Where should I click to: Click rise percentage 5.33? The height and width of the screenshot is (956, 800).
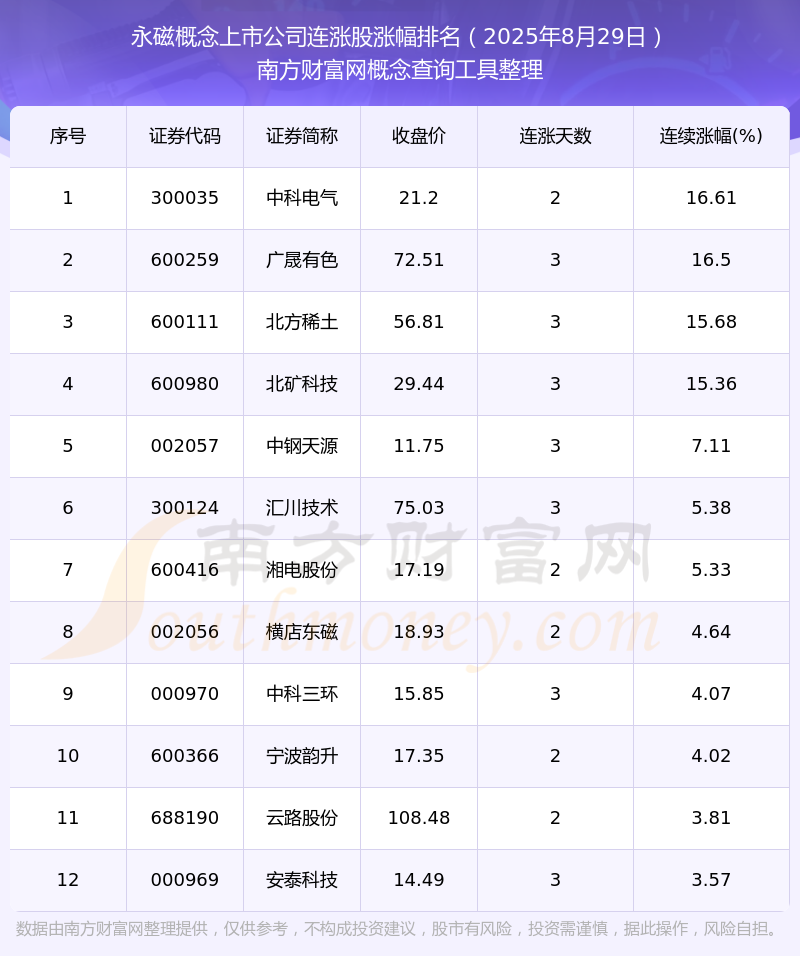[x=711, y=570]
